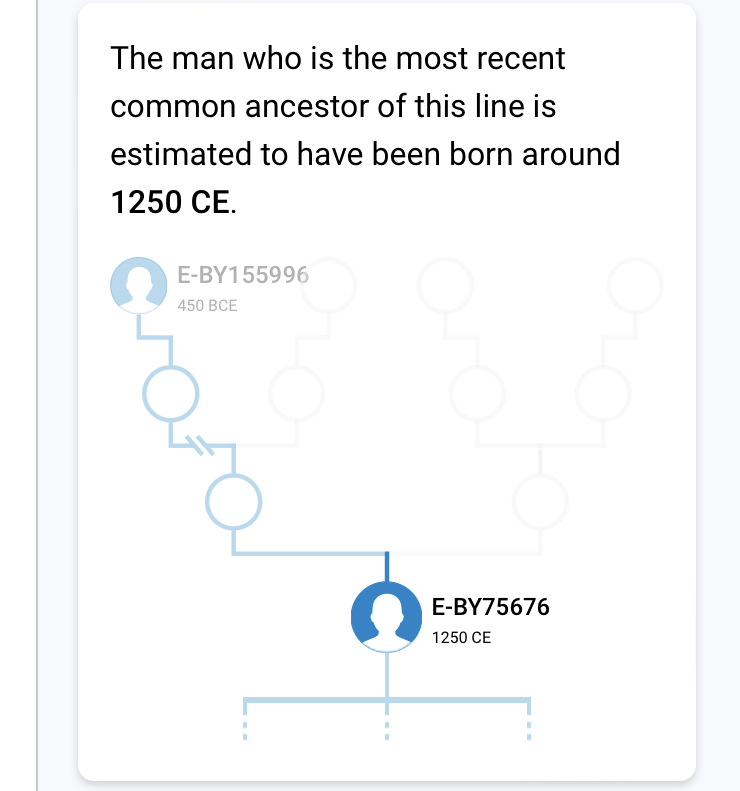Click the faded third top-row circle node
The width and height of the screenshot is (740, 791).
pos(445,286)
